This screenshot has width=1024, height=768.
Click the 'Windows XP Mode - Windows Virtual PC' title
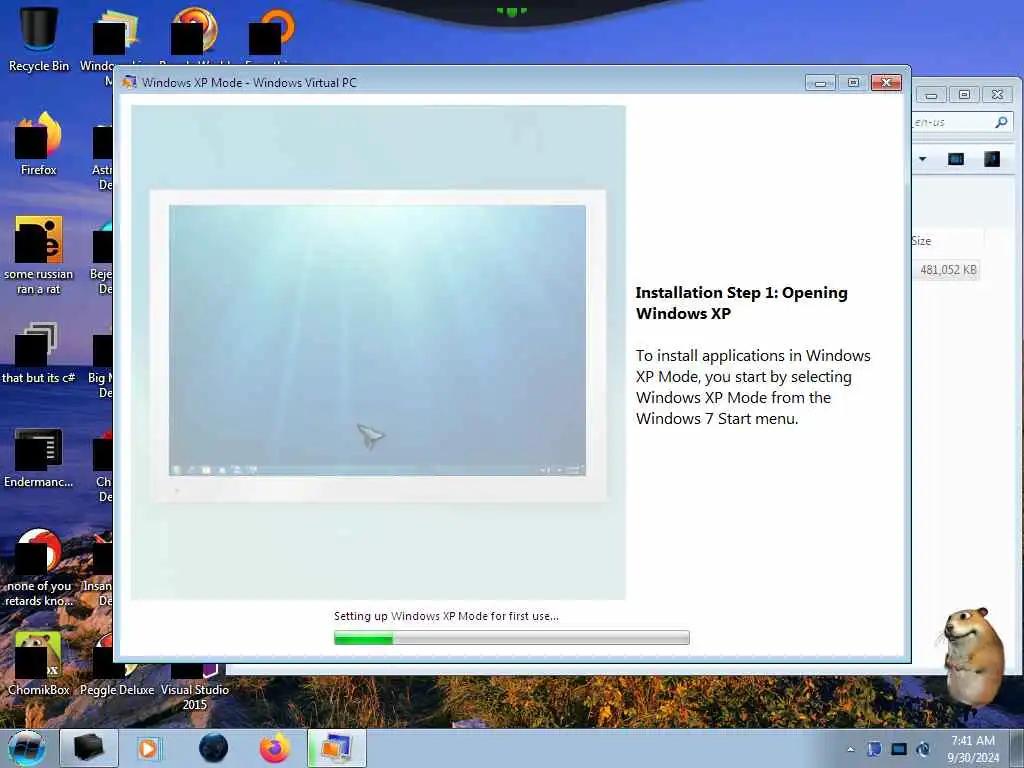(x=249, y=82)
